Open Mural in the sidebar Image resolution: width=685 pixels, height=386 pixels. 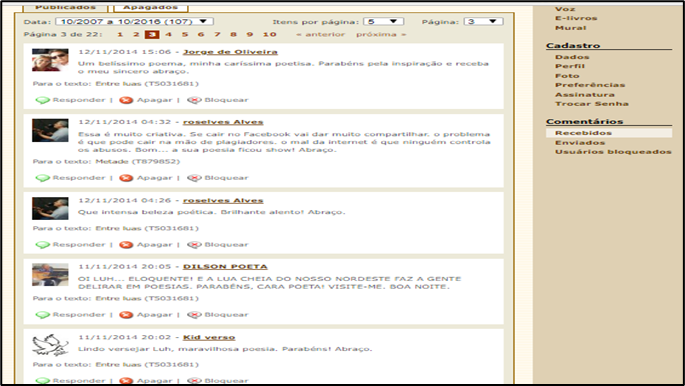point(571,28)
